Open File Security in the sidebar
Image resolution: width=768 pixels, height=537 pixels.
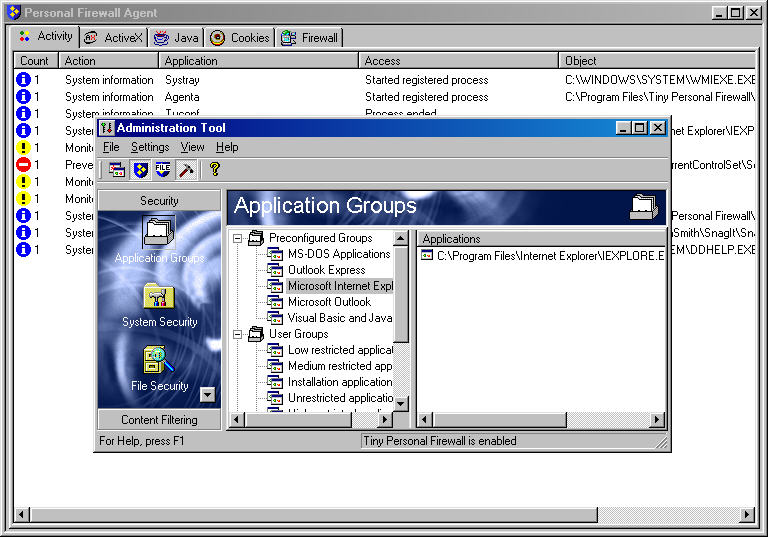point(159,362)
